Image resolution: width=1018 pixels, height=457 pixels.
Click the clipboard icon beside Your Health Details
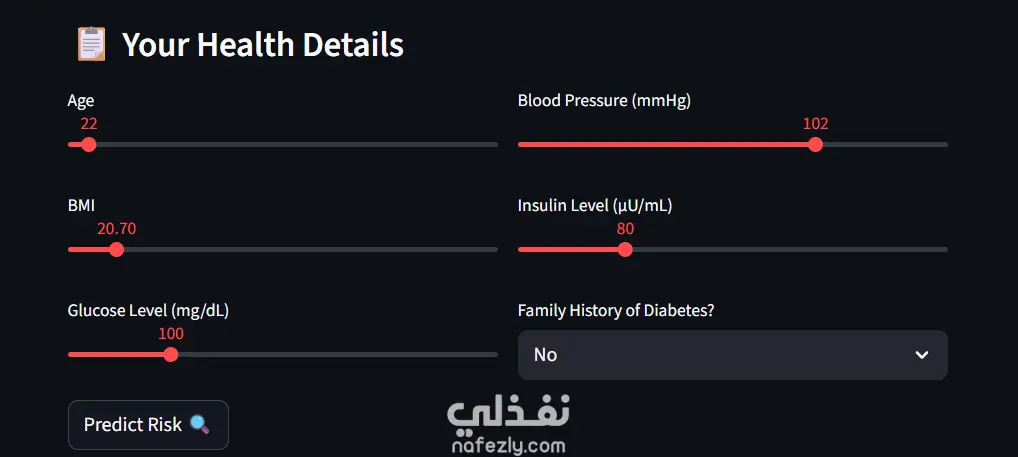click(x=91, y=44)
